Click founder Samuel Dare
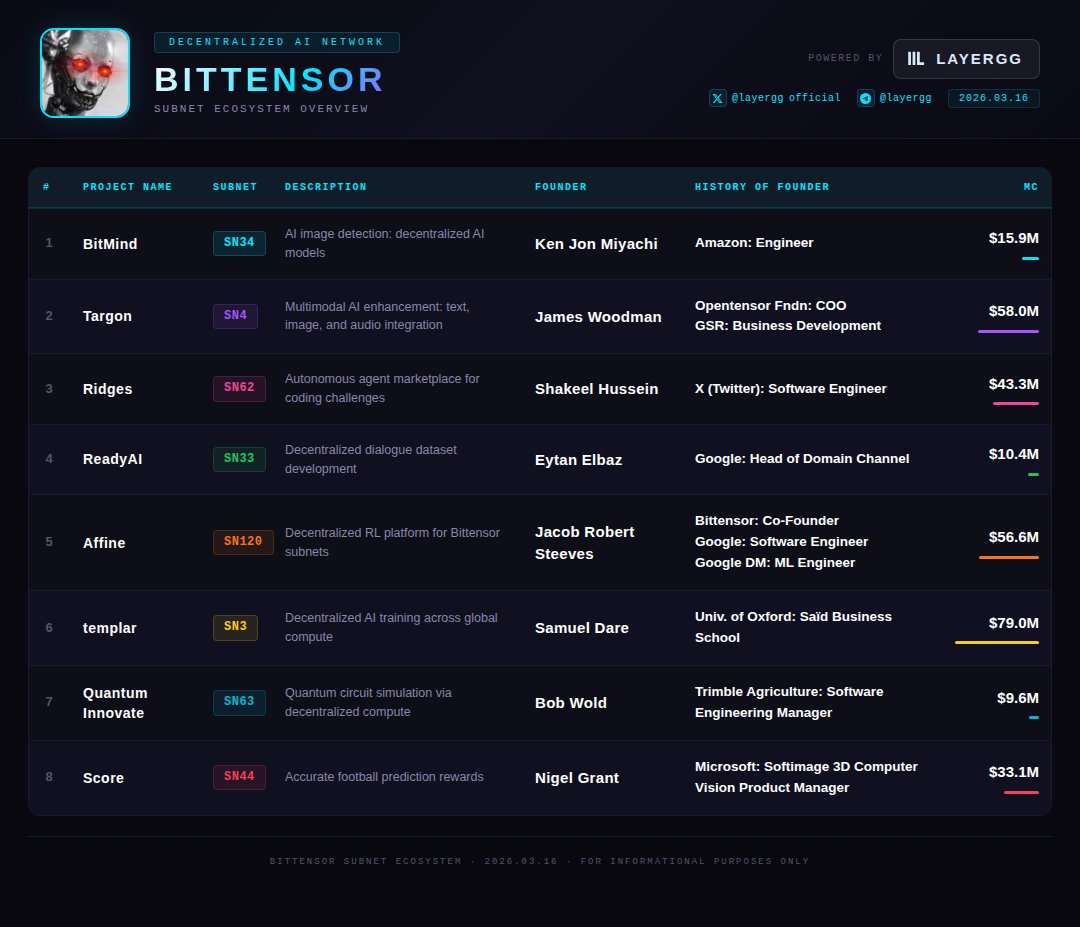 (582, 628)
